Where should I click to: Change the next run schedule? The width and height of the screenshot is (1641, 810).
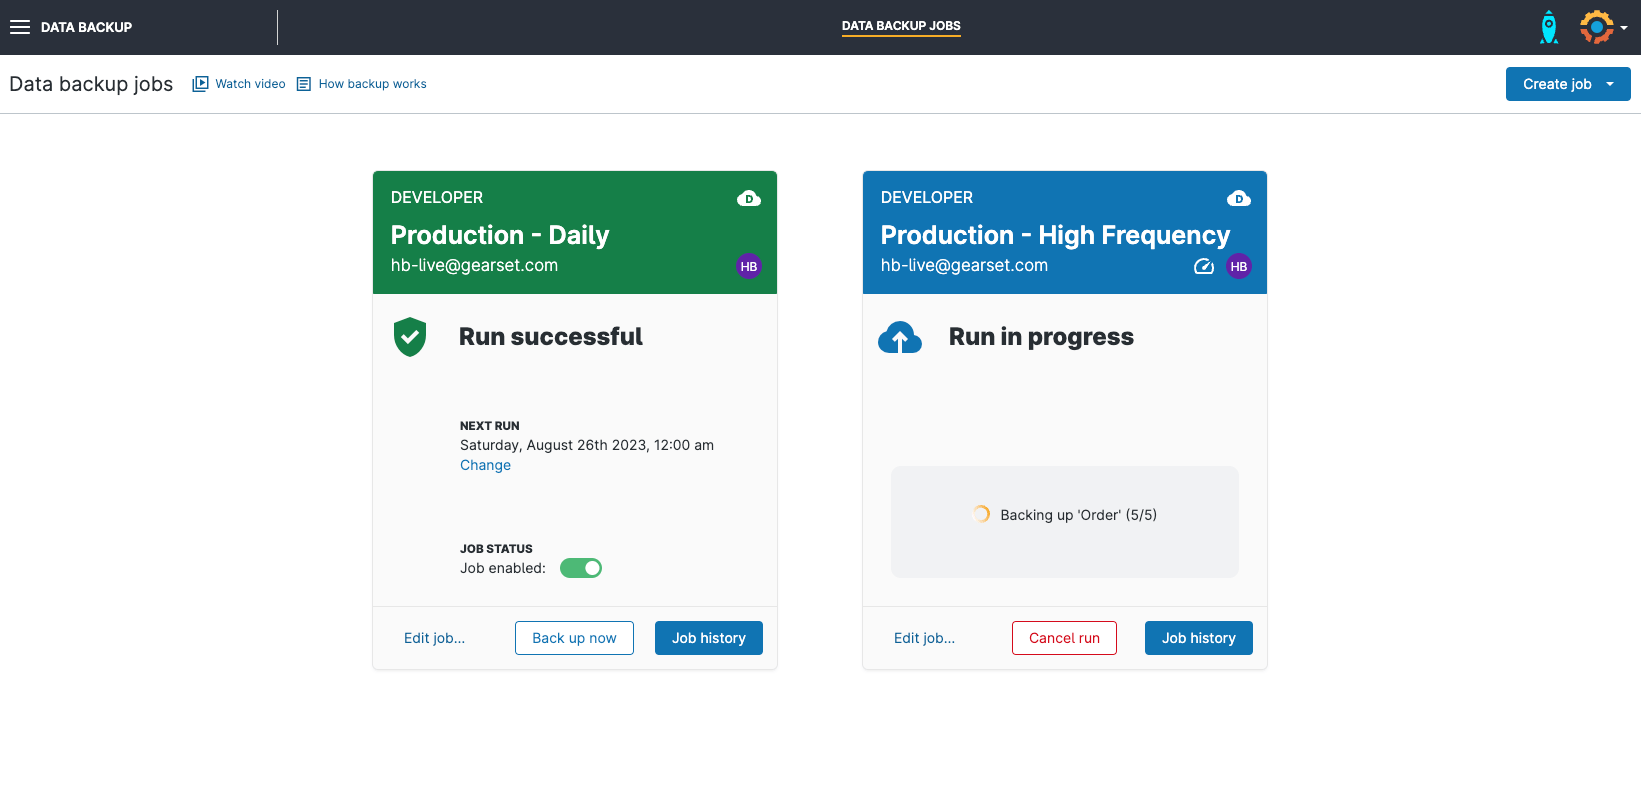click(x=485, y=465)
